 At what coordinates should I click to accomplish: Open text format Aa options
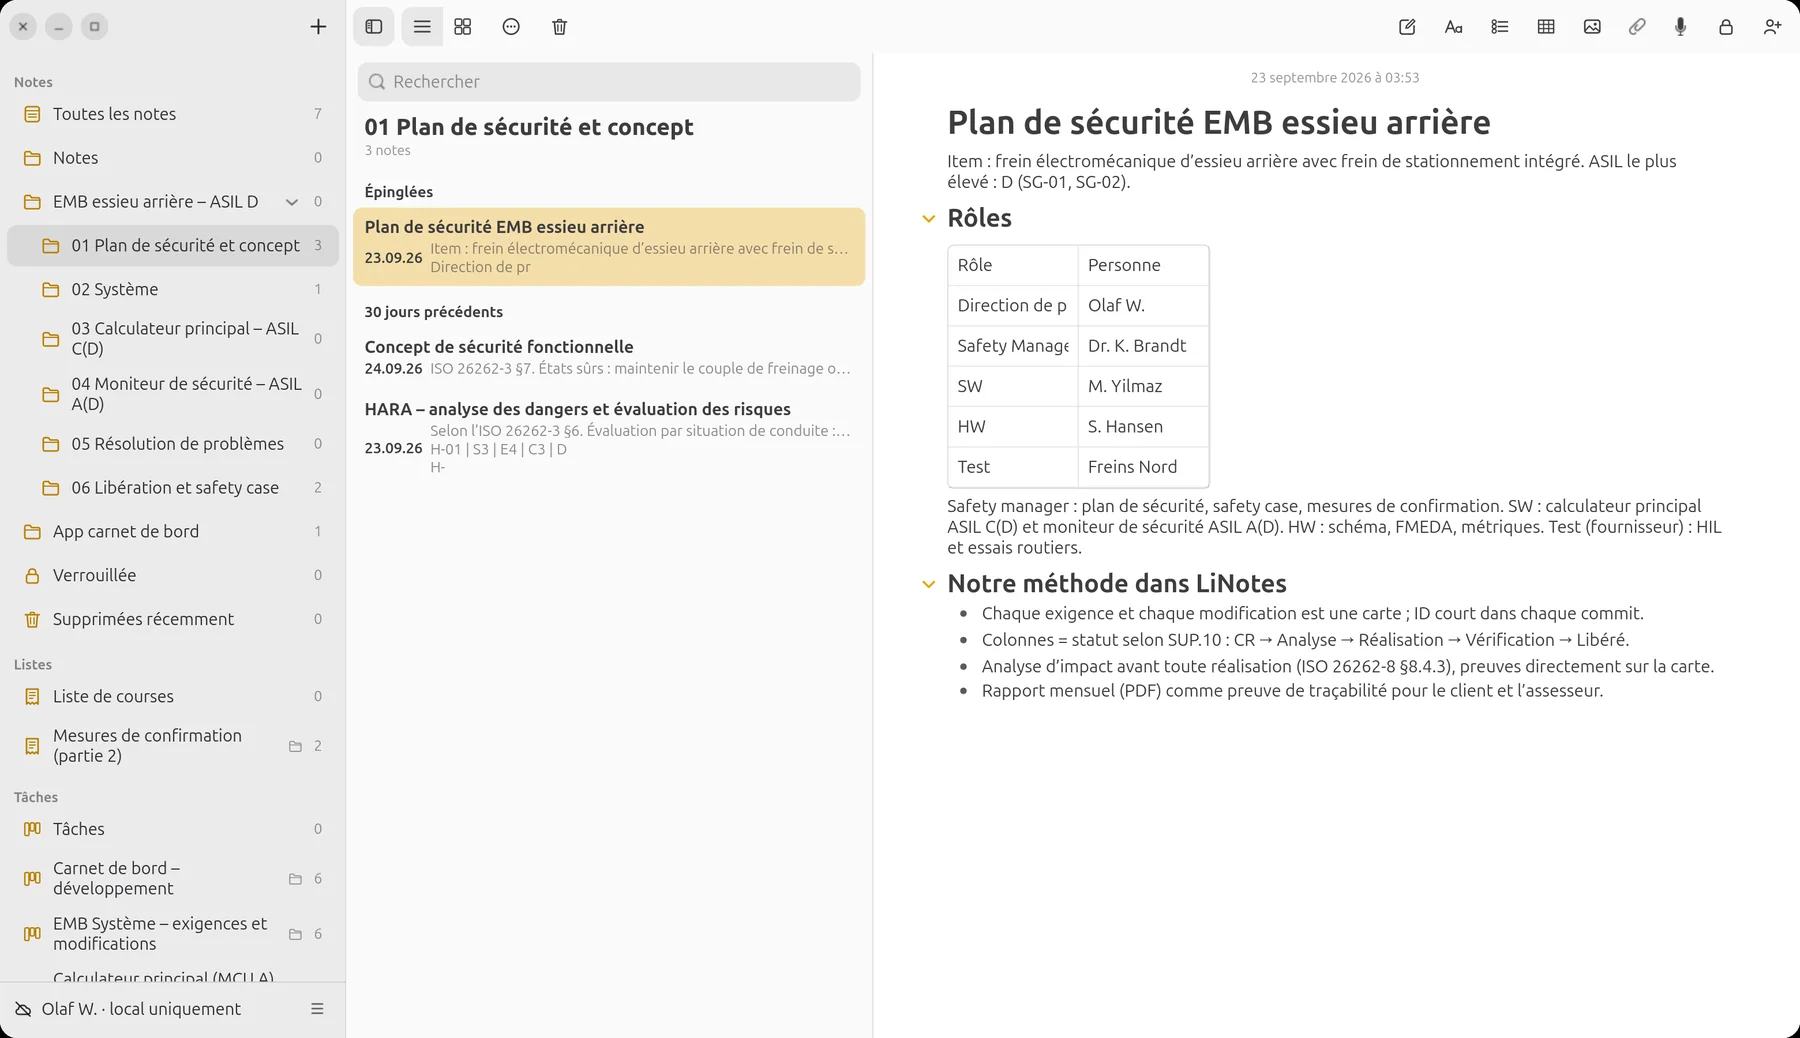pos(1454,27)
